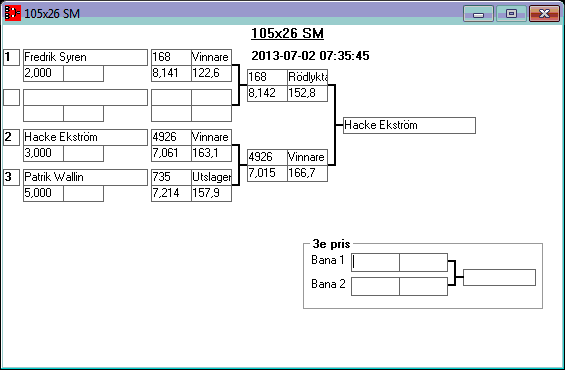Click the final winner Hacke Ekström field
This screenshot has height=370, width=565.
coord(409,125)
